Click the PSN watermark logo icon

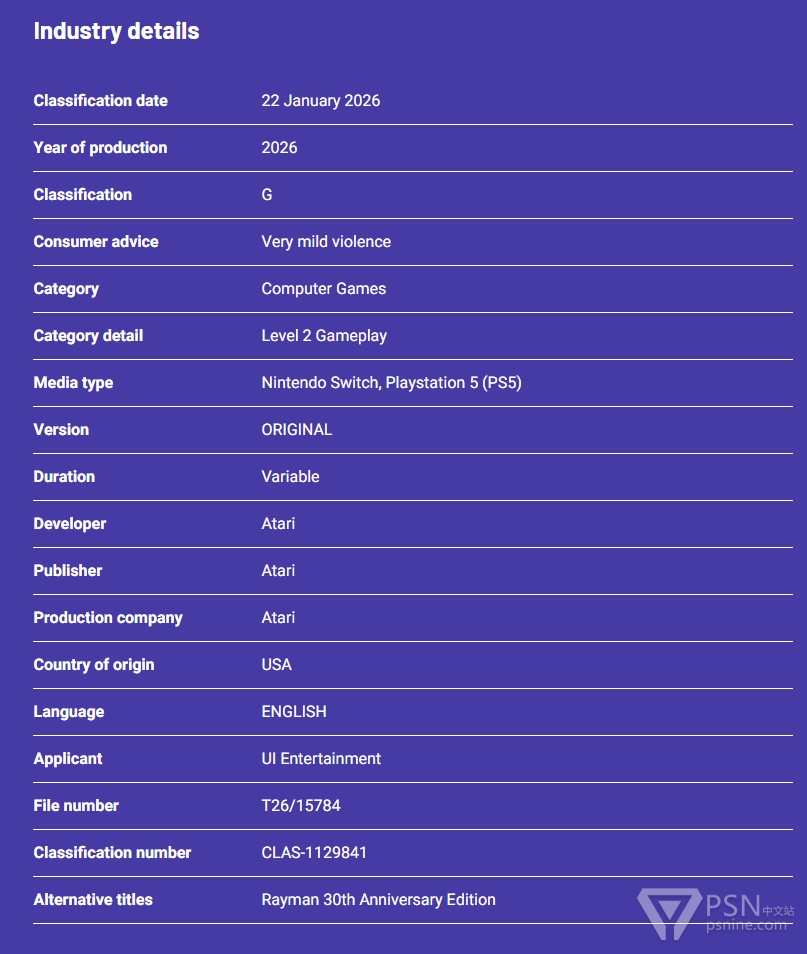670,914
